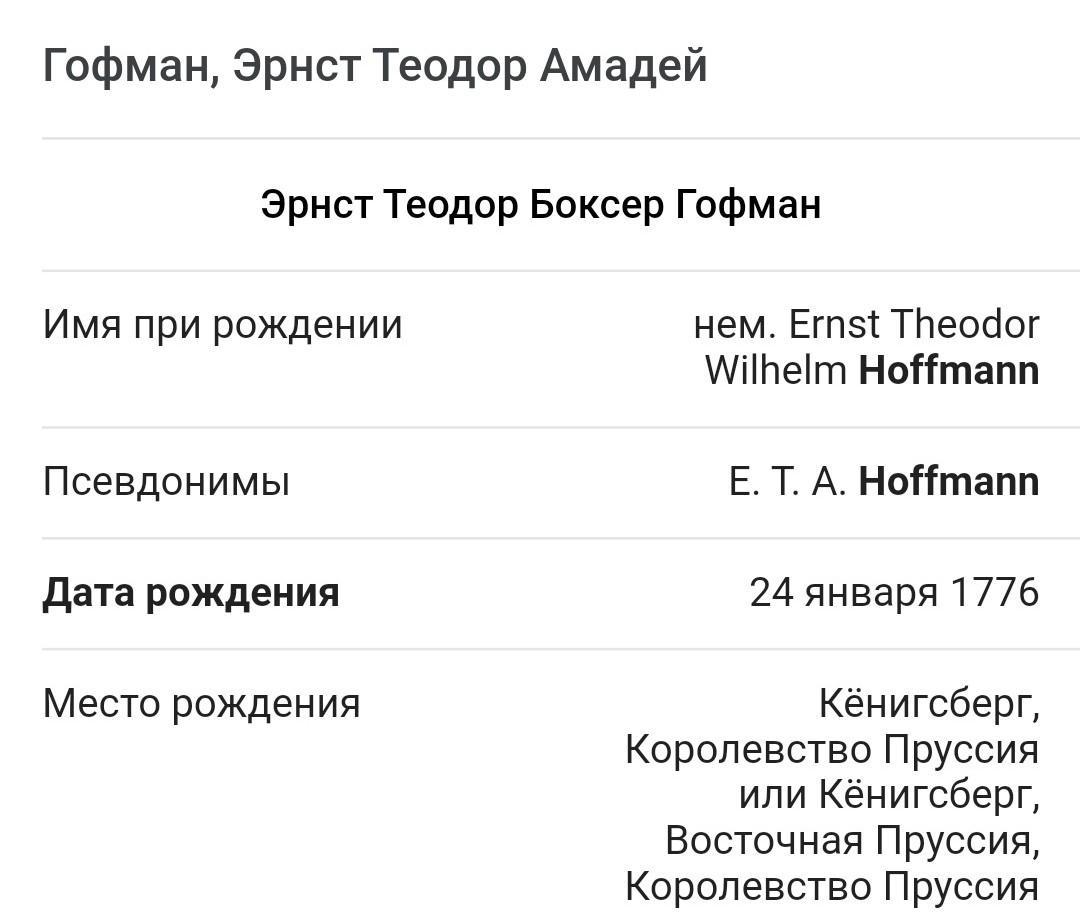Click the word Wilhelm in birth name
Screen dimensions: 1080x917
click(776, 371)
